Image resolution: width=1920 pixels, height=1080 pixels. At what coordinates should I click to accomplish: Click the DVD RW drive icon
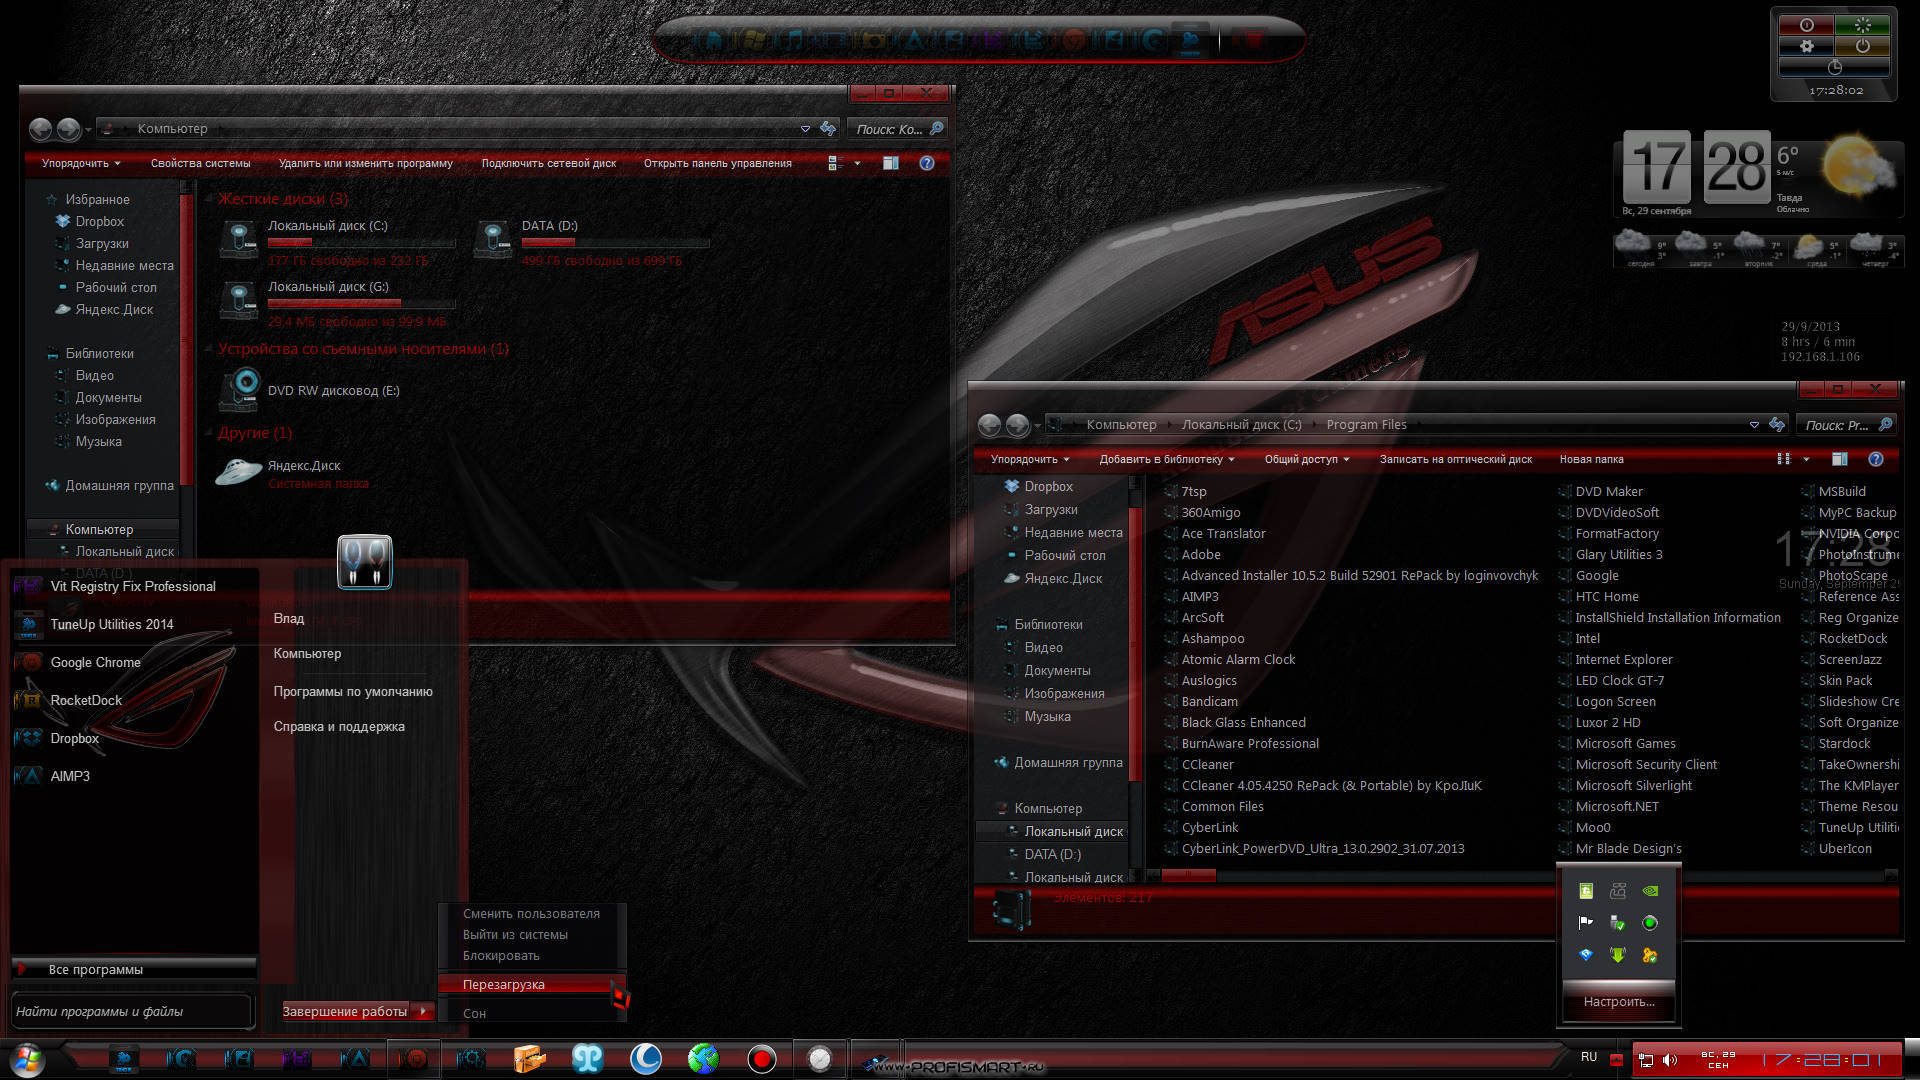coord(241,390)
